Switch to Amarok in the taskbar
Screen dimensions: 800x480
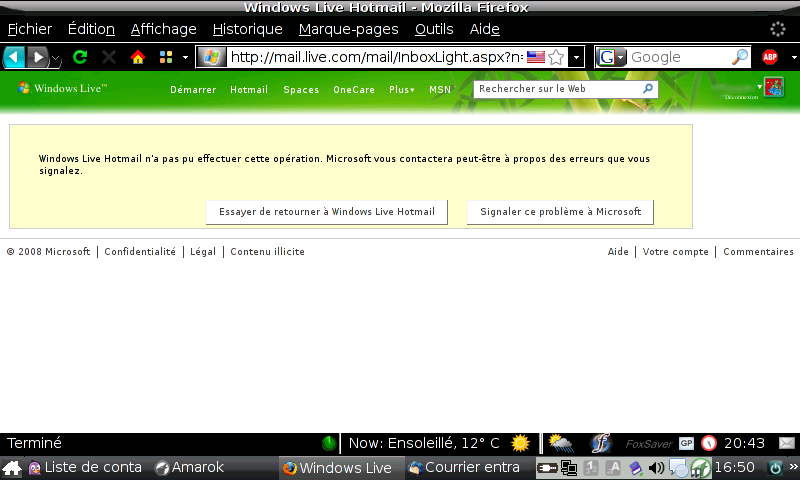click(189, 468)
